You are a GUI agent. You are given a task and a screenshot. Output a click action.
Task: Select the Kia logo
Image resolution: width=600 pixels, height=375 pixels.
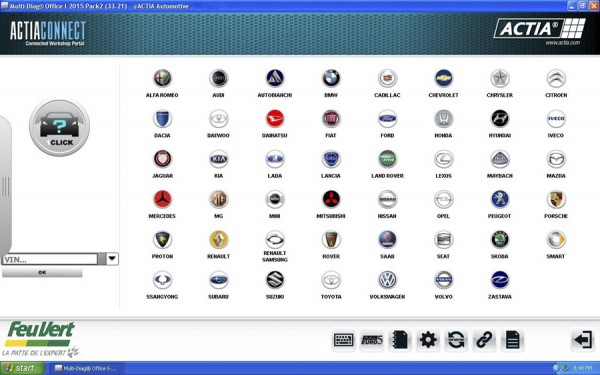(218, 159)
